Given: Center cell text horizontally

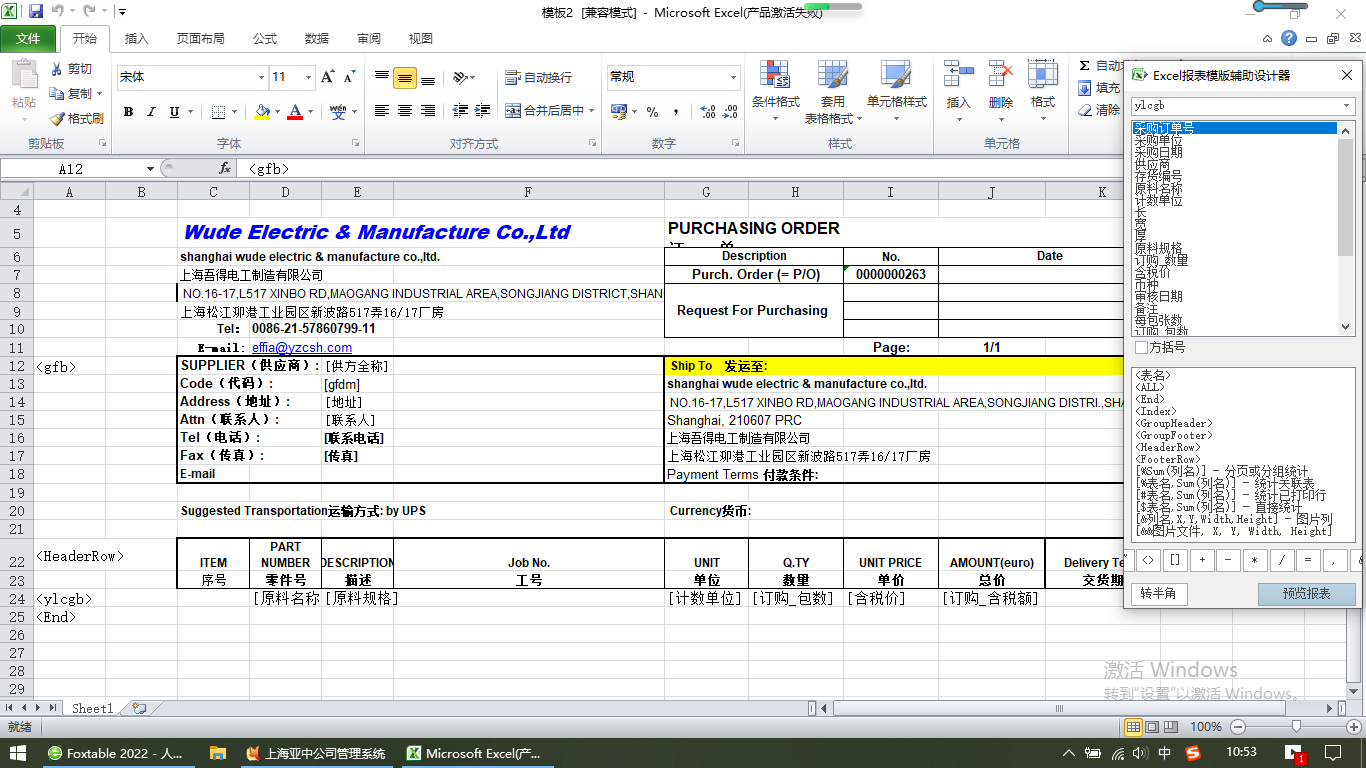Looking at the screenshot, I should (405, 111).
